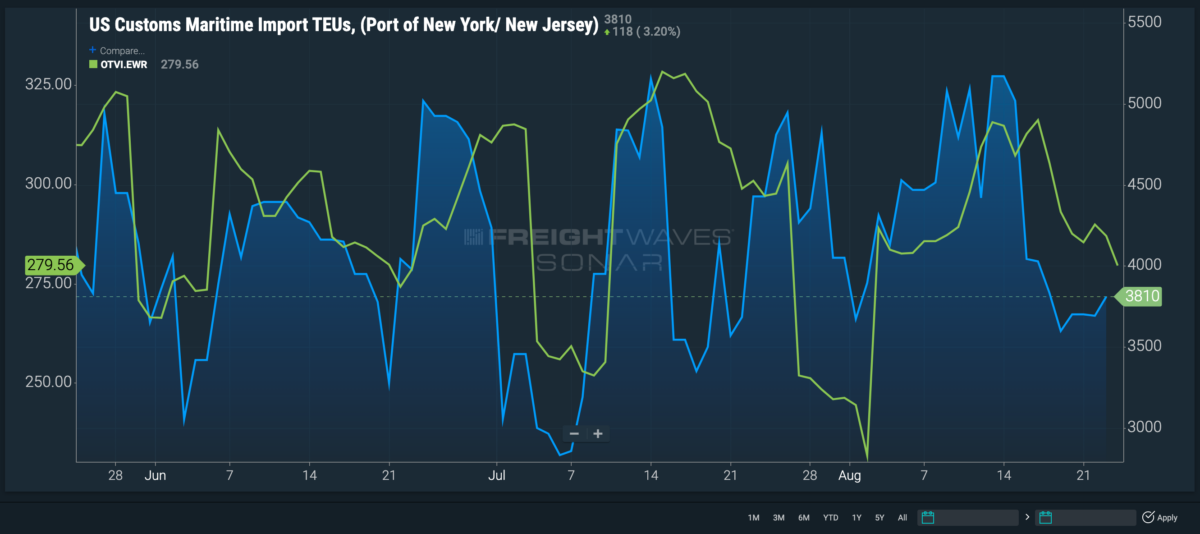Click the blue plus Compare icon
The height and width of the screenshot is (534, 1200).
93,50
